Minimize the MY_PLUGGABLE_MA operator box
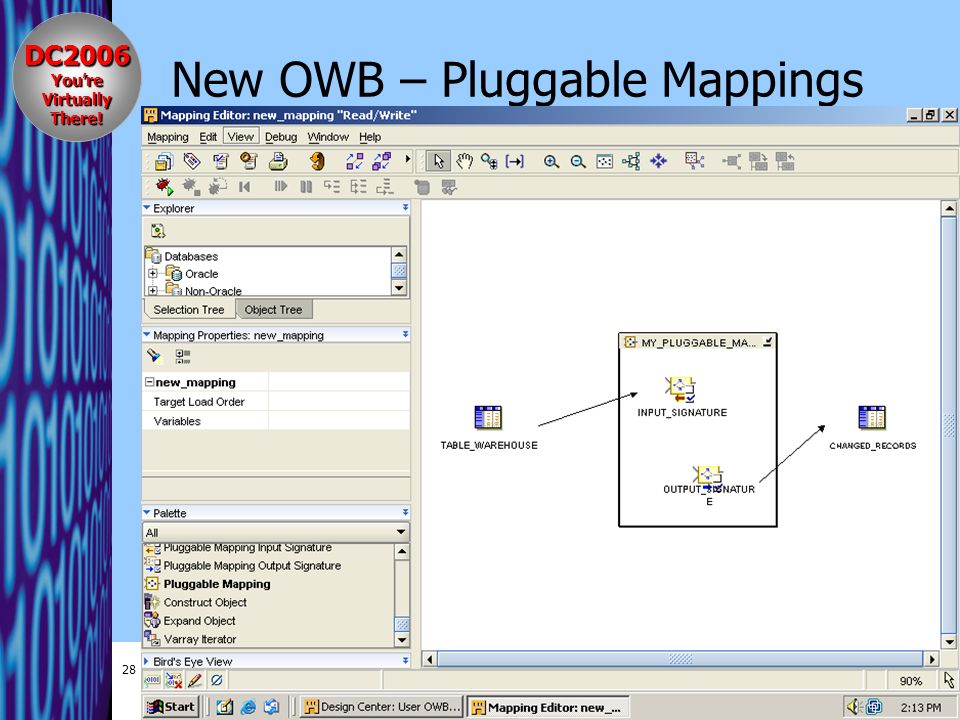Viewport: 960px width, 720px height. tap(767, 342)
